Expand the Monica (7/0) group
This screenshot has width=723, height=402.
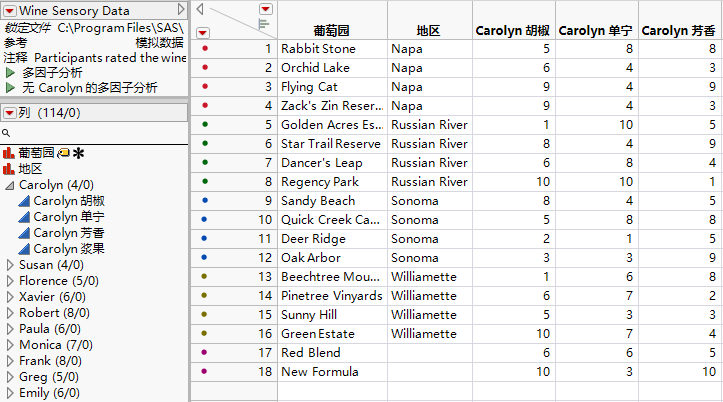point(10,345)
